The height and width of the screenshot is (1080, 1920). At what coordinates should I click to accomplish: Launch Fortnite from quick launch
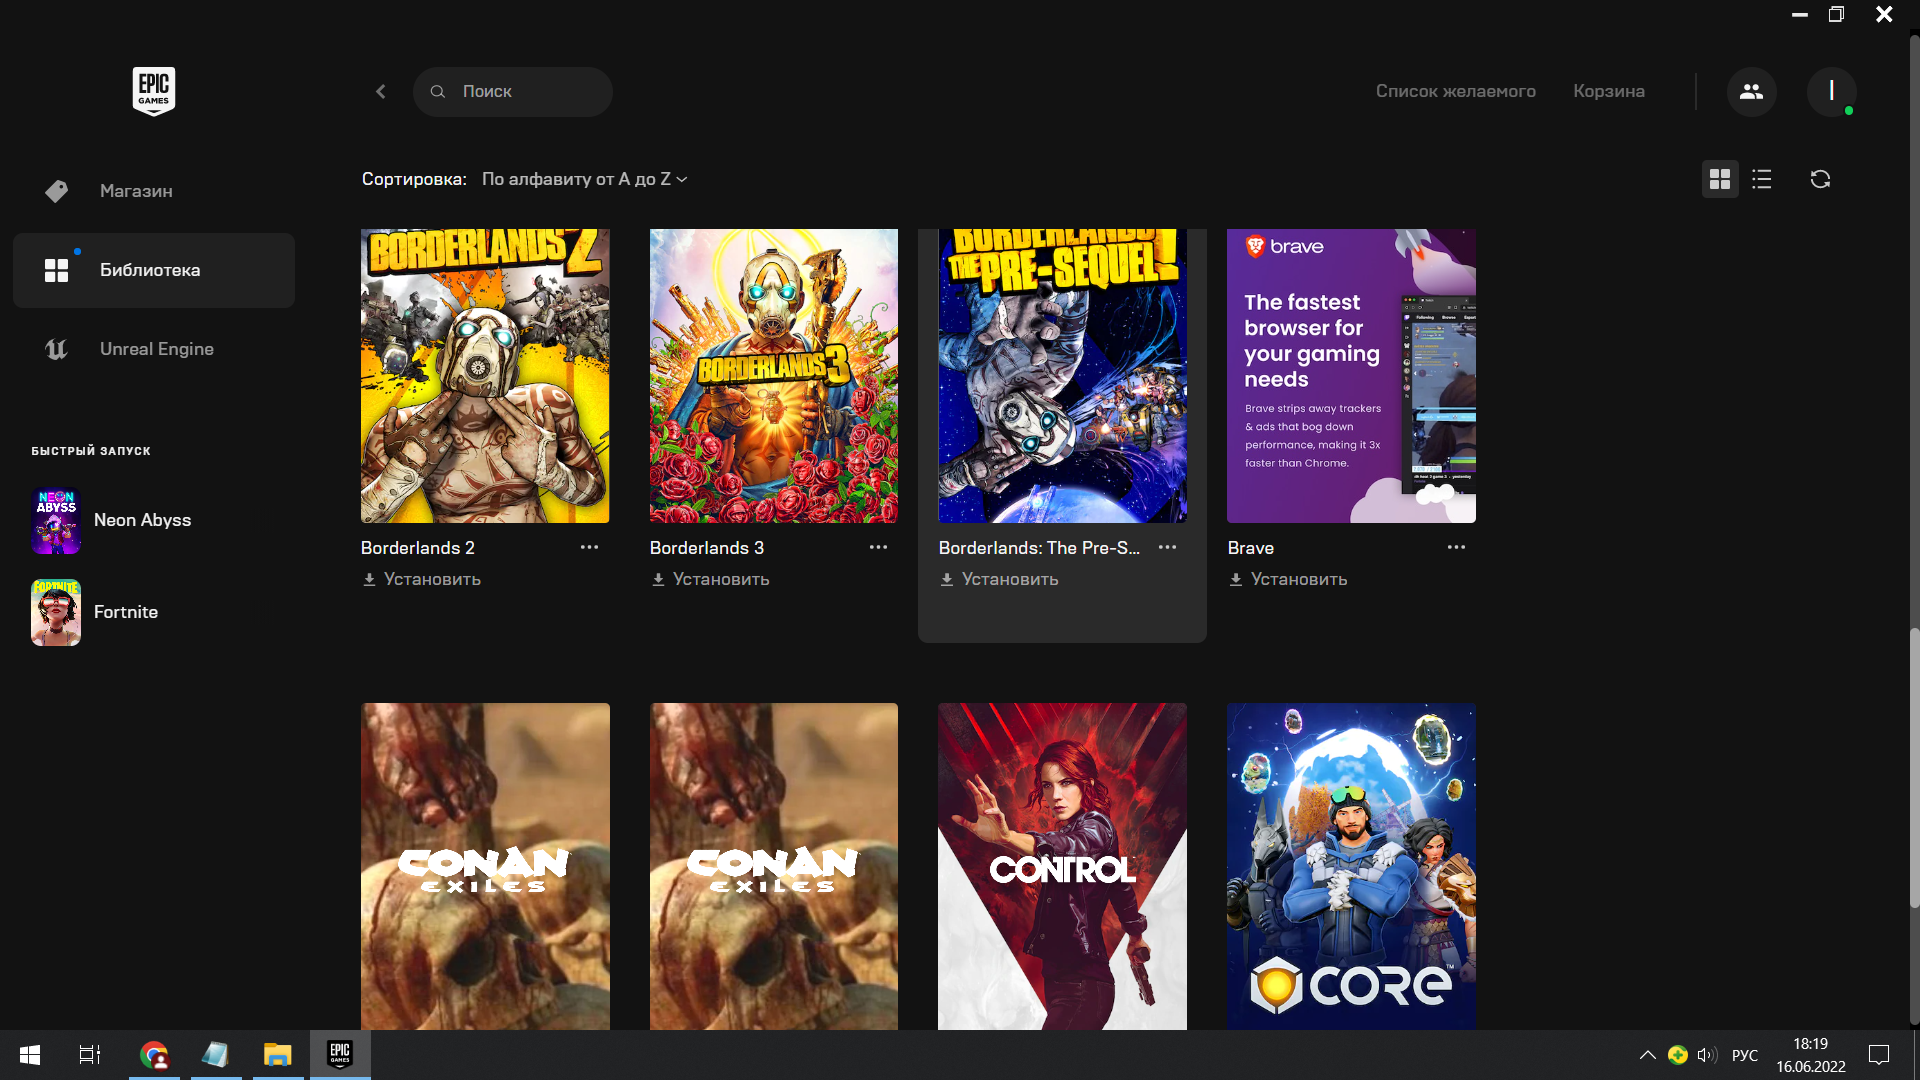96,612
